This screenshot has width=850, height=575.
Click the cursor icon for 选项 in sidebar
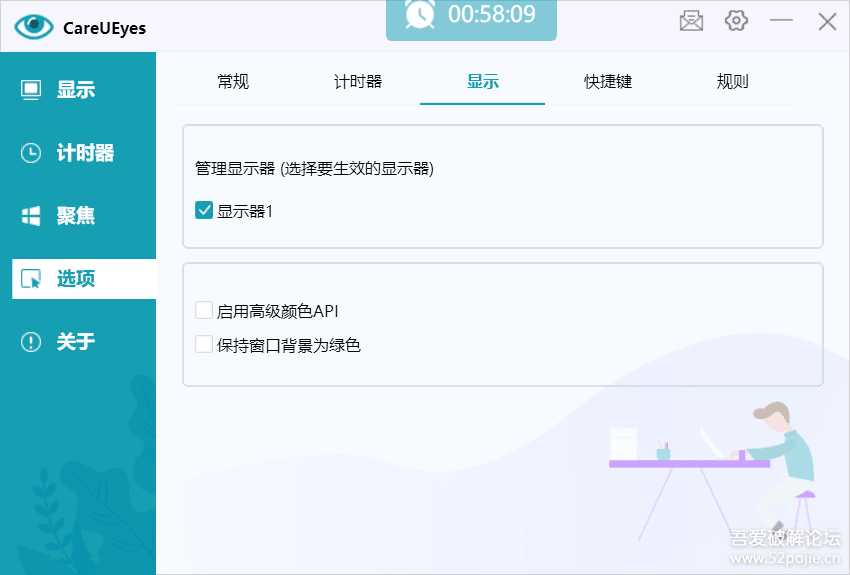(x=31, y=279)
